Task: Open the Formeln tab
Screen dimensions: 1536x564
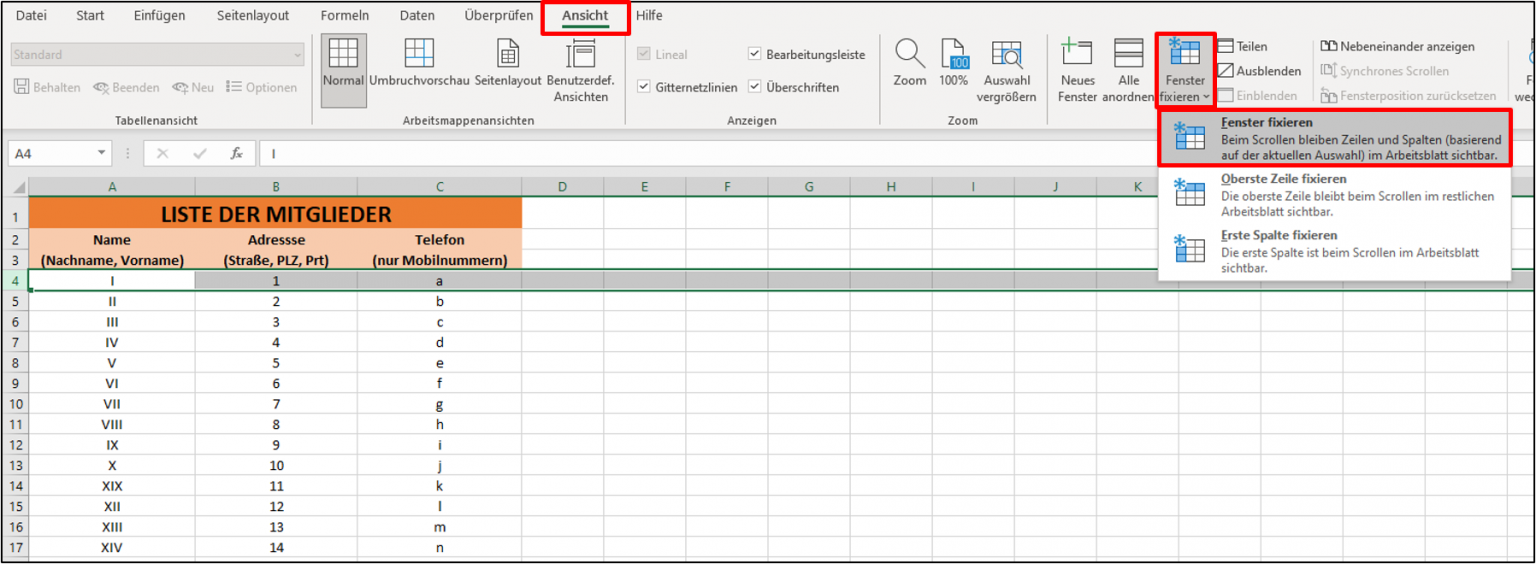Action: 345,16
